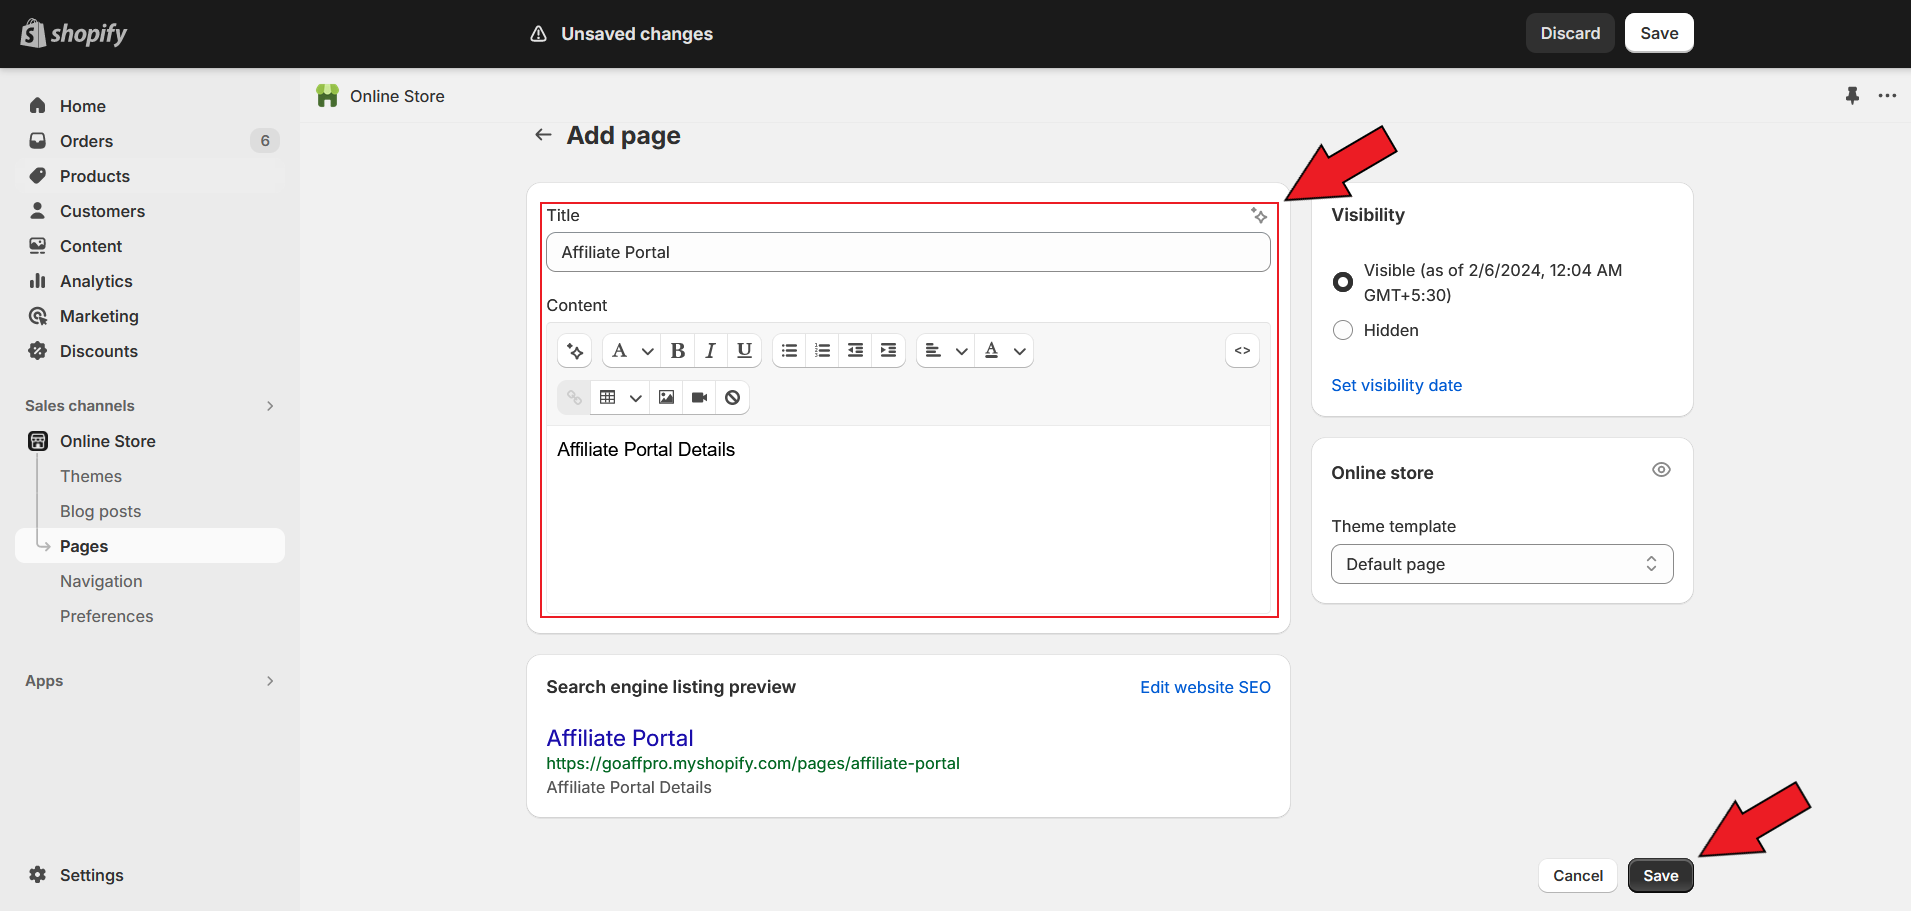Open the text color picker

coord(1004,351)
